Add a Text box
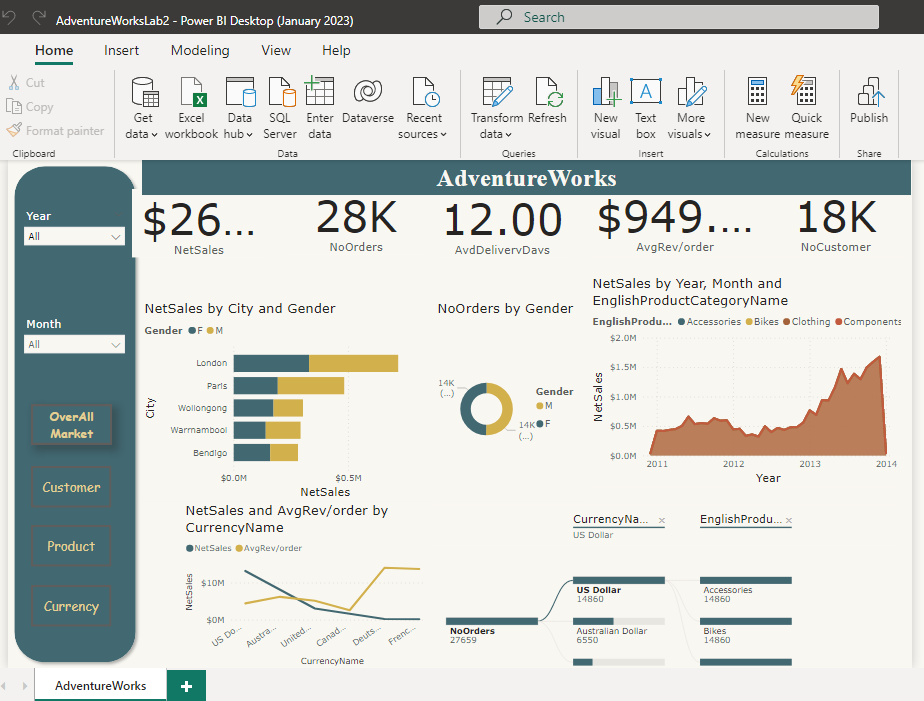924x701 pixels. 646,93
